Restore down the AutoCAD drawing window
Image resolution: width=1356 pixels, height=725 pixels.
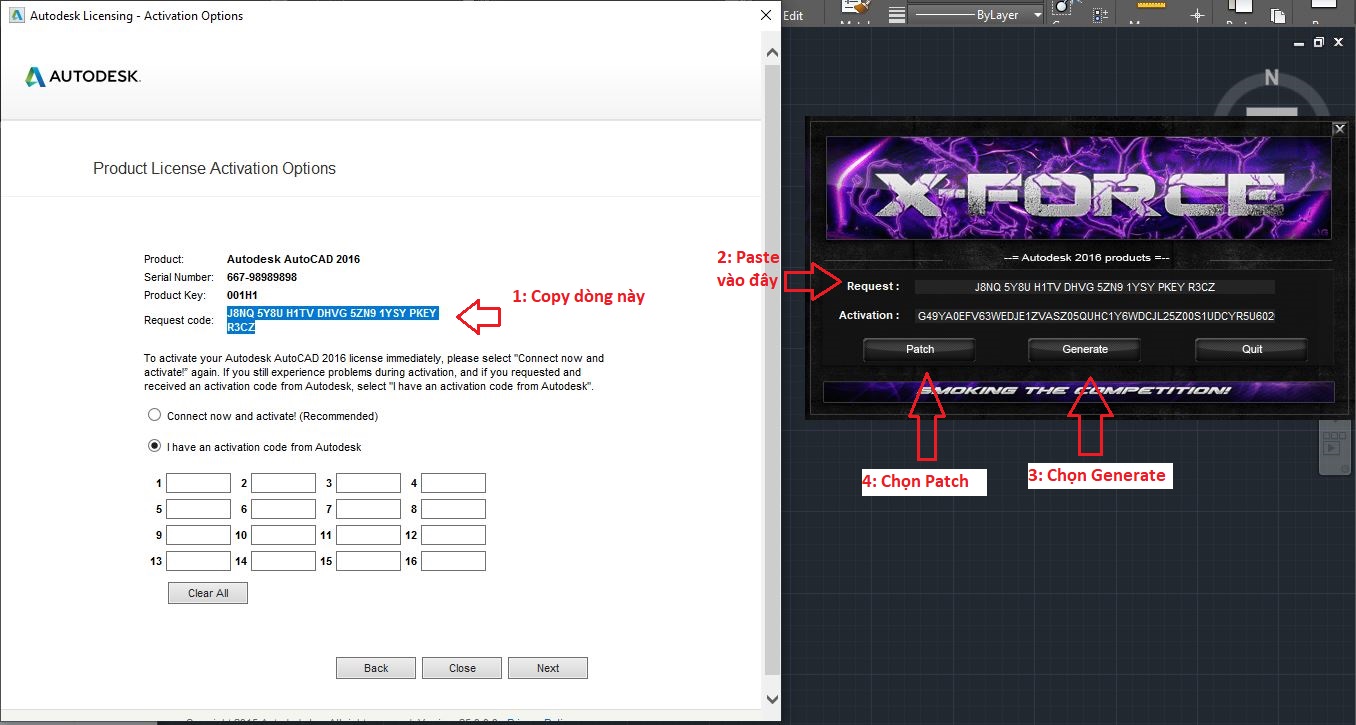(x=1319, y=43)
